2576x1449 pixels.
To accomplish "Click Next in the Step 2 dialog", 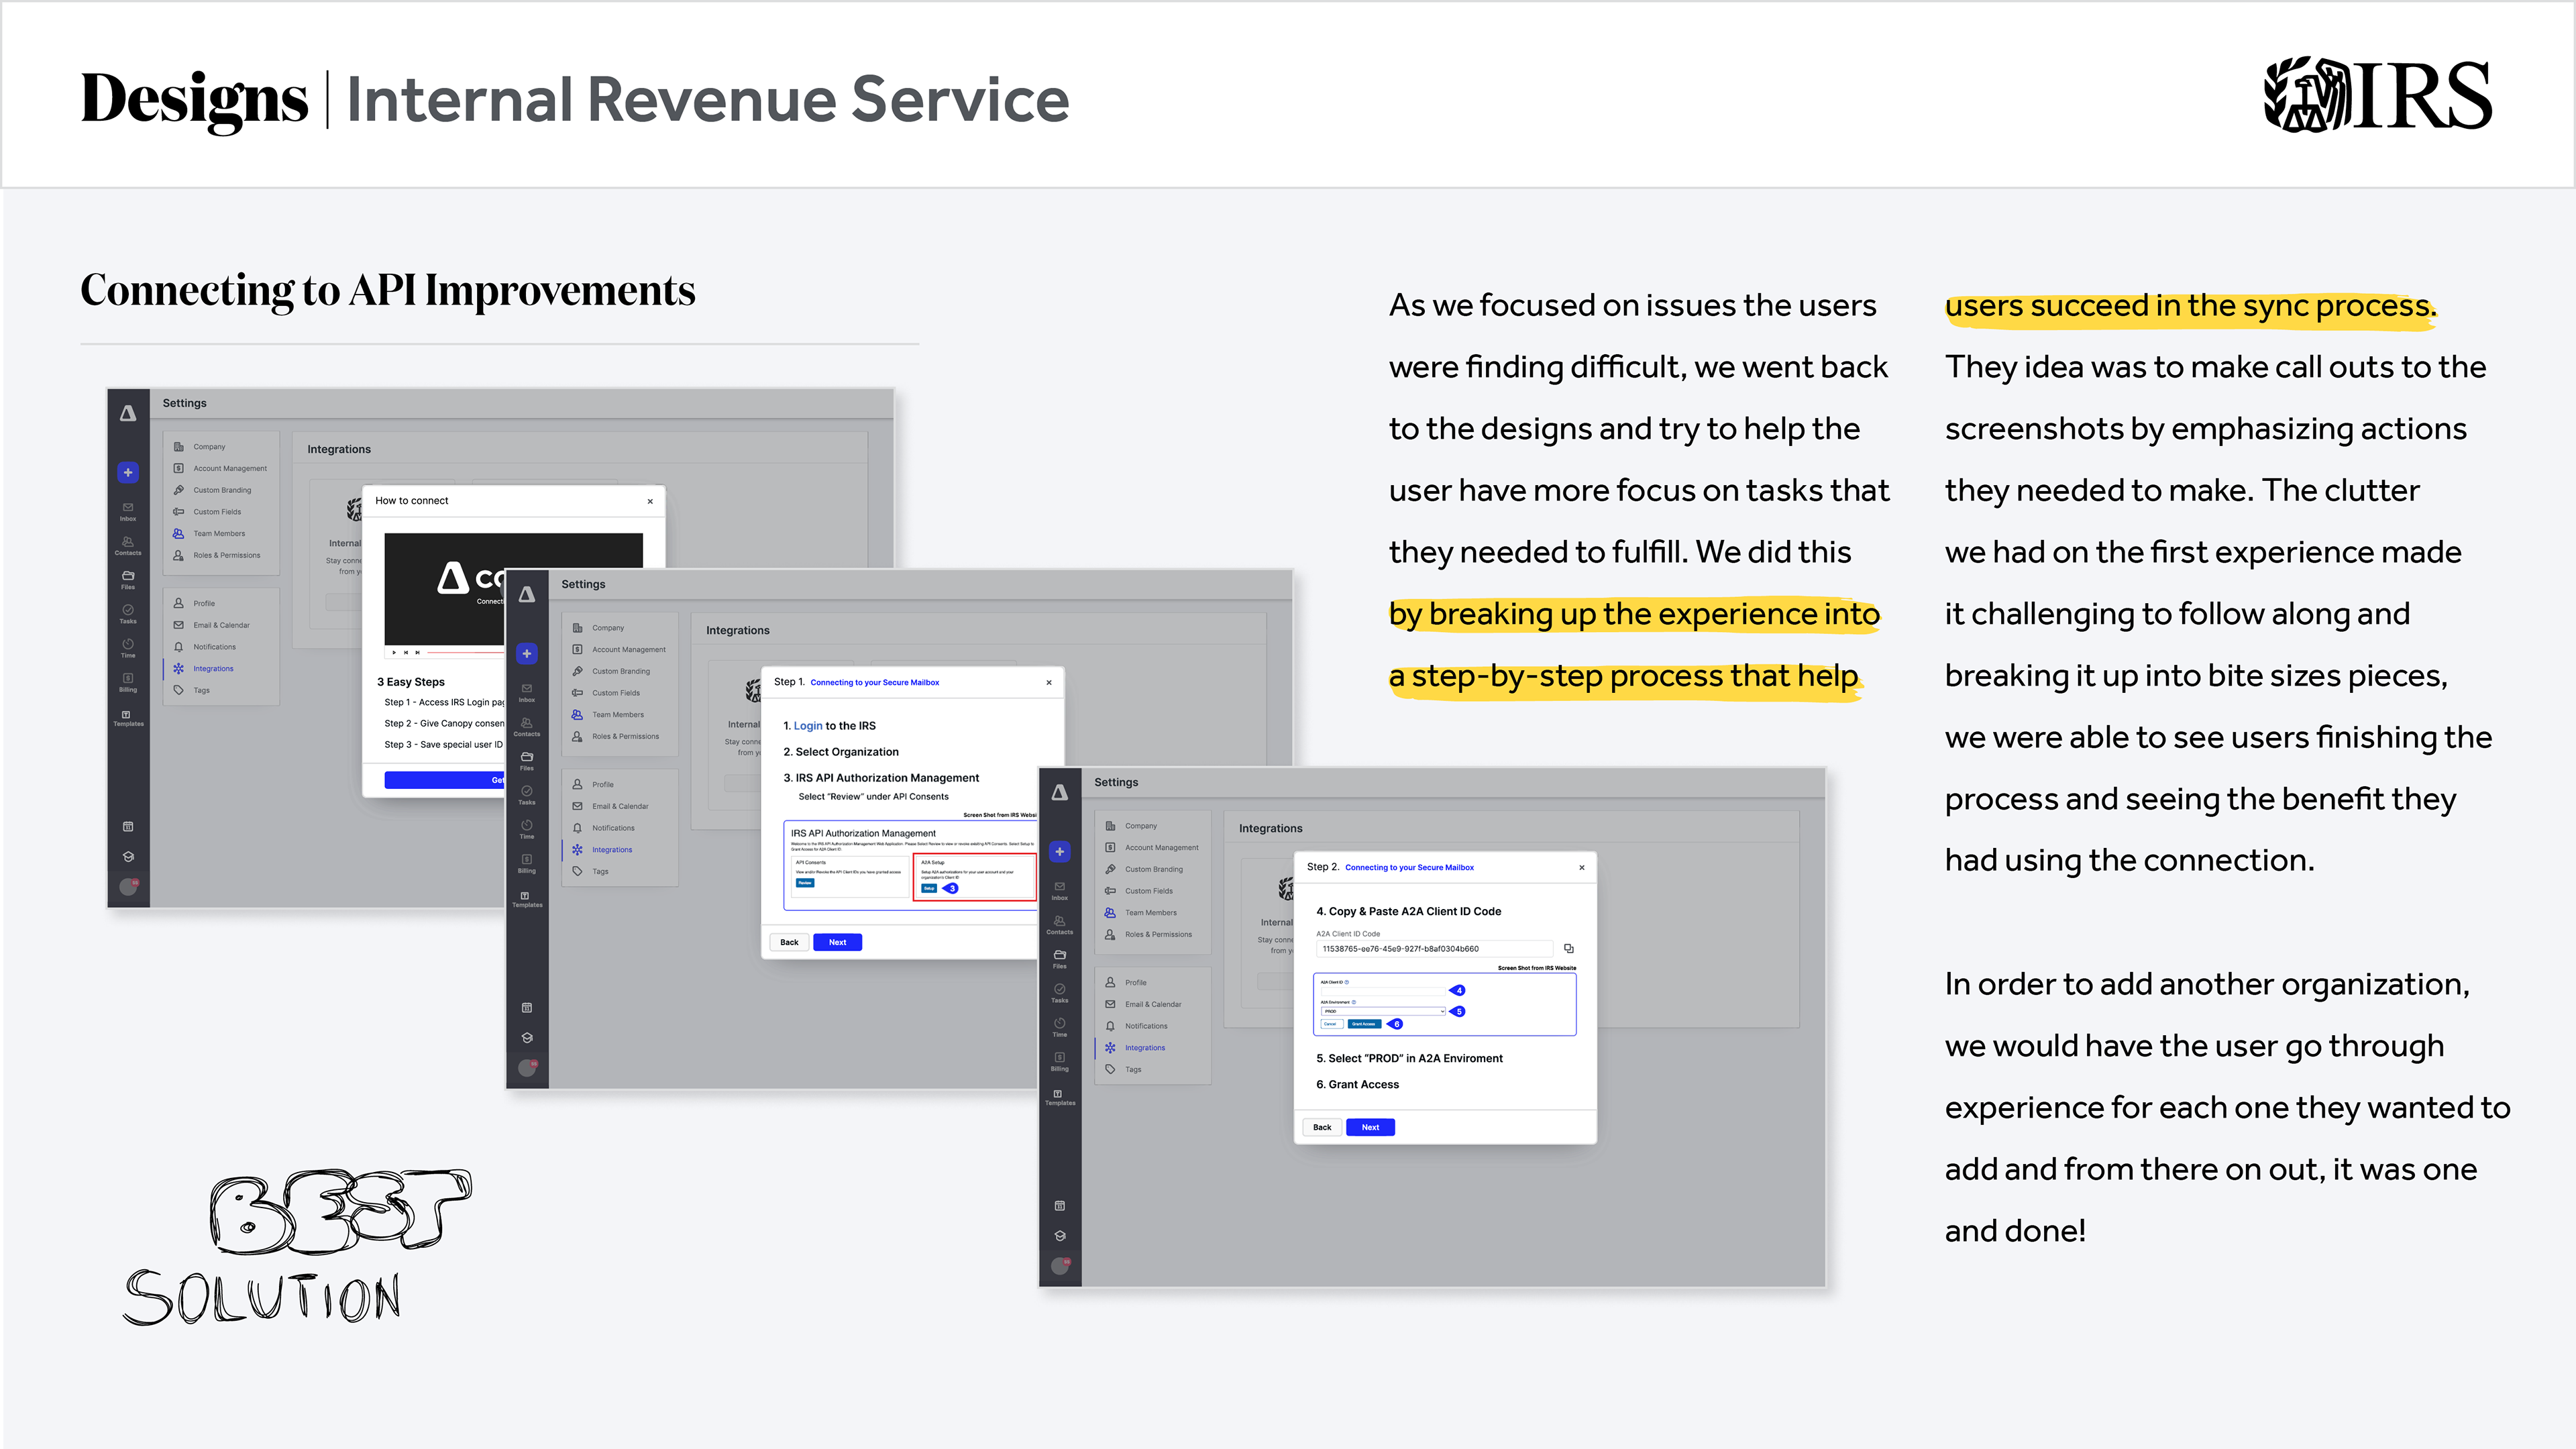I will coord(1370,1127).
